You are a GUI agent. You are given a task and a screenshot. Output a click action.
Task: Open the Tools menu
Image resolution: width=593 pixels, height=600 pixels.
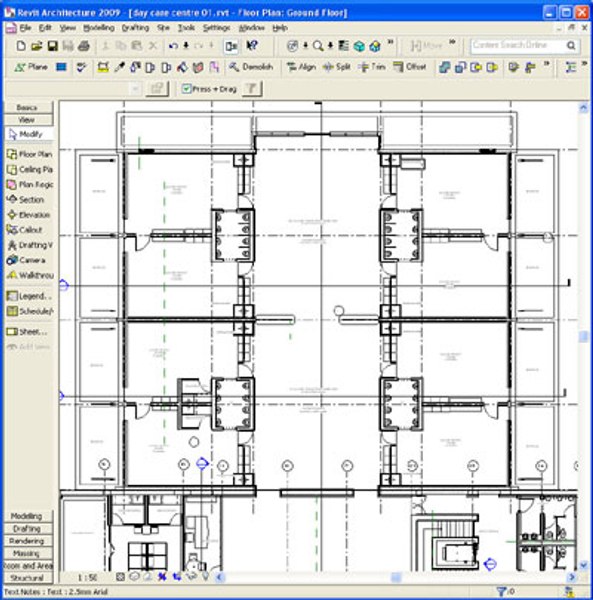(x=186, y=28)
